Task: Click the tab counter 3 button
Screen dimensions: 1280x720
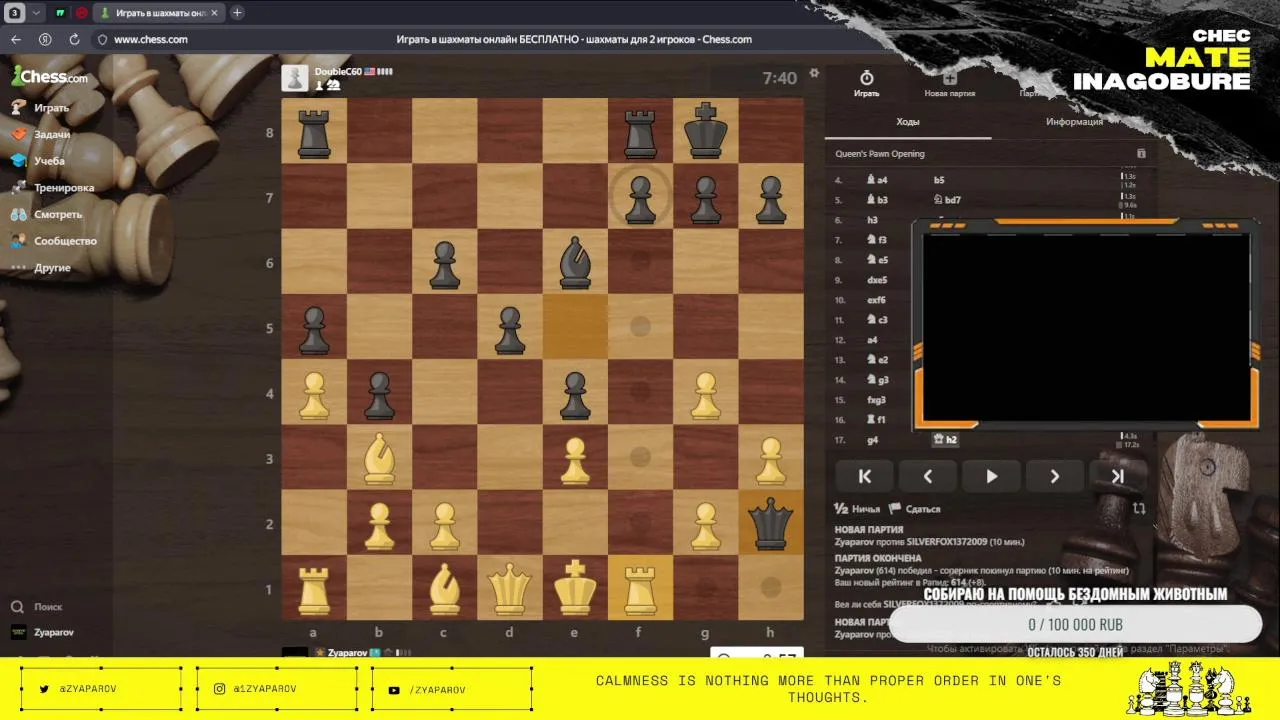Action: point(15,13)
